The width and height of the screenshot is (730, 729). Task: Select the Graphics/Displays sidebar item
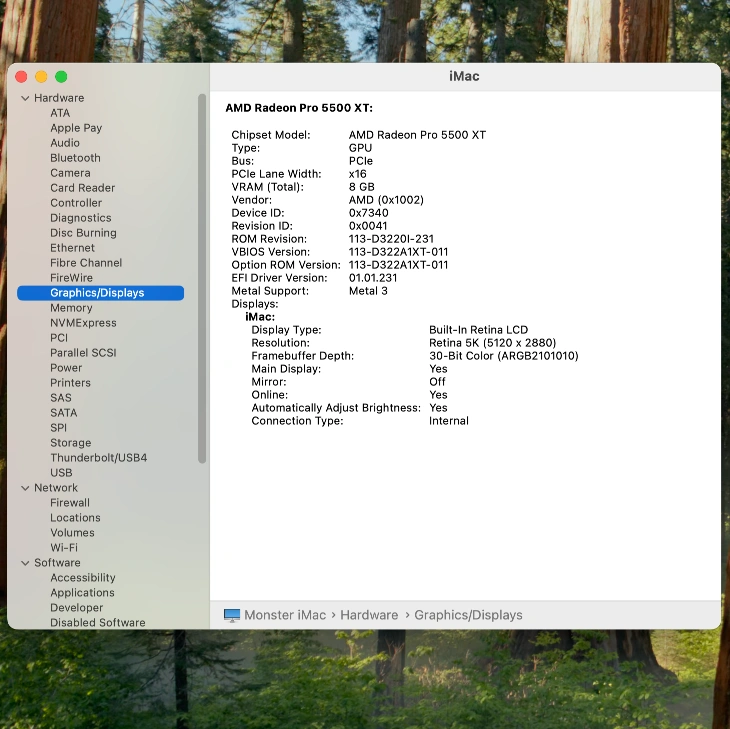click(x=97, y=293)
